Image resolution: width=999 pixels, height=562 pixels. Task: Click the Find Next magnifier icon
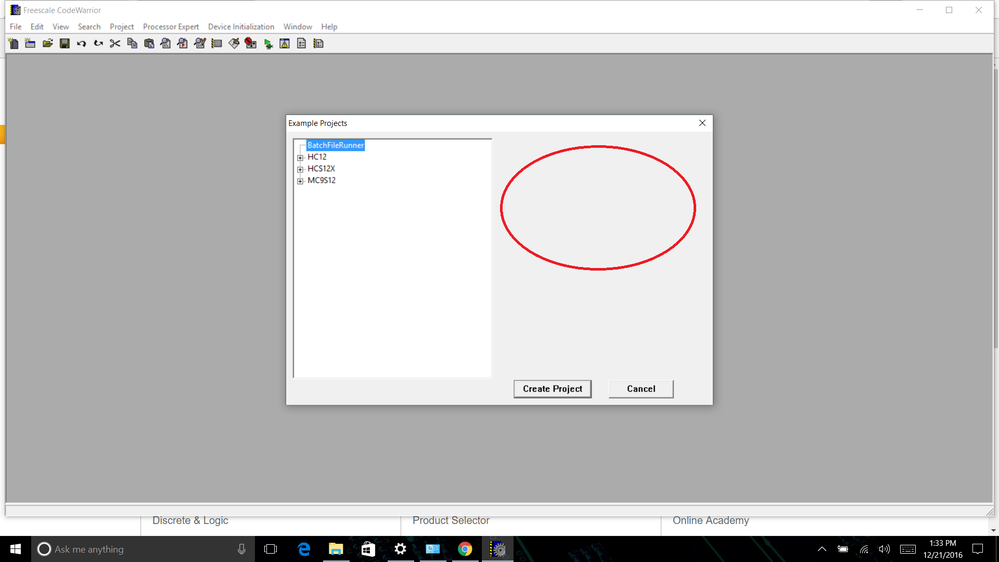tap(183, 43)
